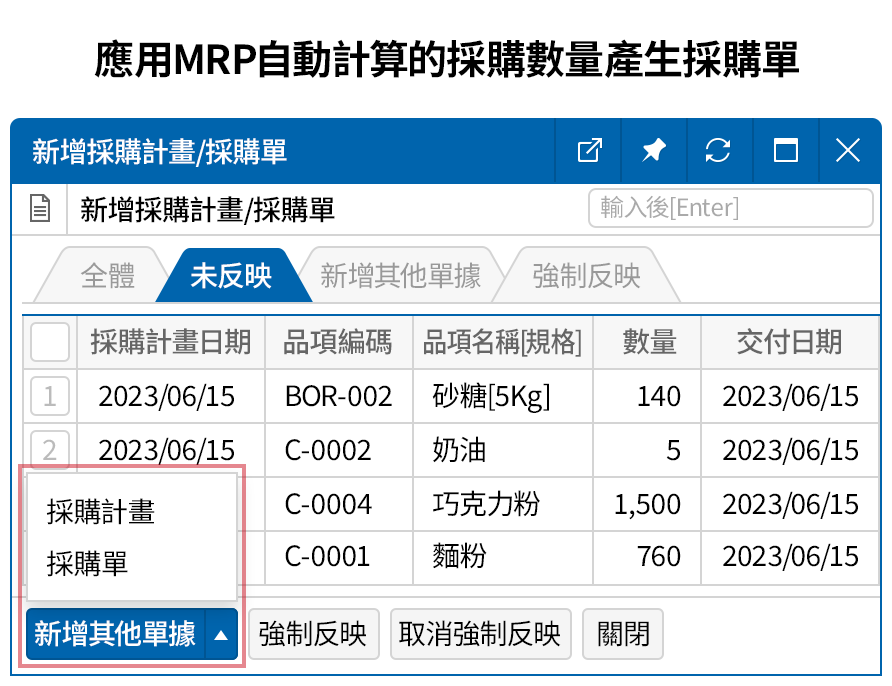Screen dimensions: 892x686
Task: Select row 1 for 砂糖[5Kg]
Action: coord(49,396)
